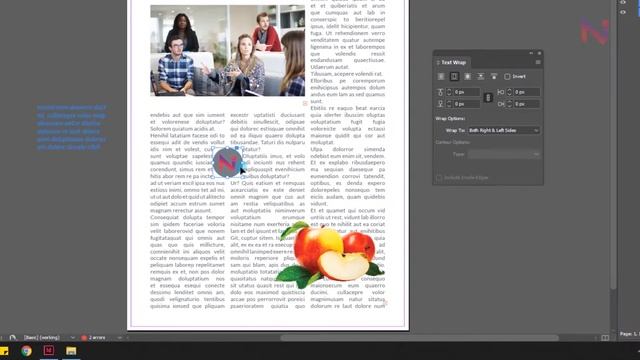Select the blue pasteboard text block

[71, 127]
